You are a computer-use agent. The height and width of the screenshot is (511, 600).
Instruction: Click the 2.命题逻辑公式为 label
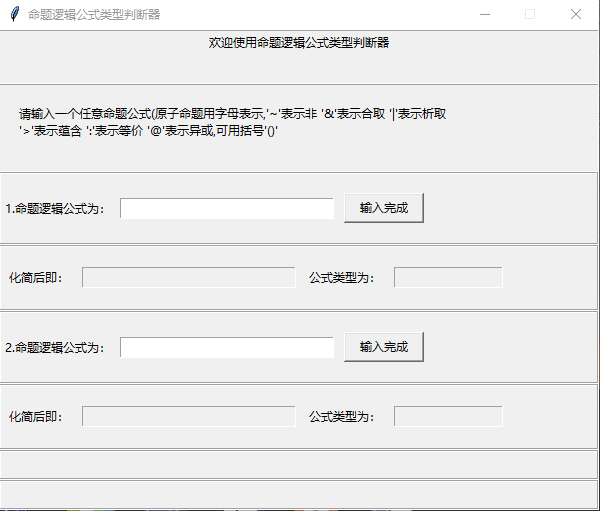coord(55,348)
